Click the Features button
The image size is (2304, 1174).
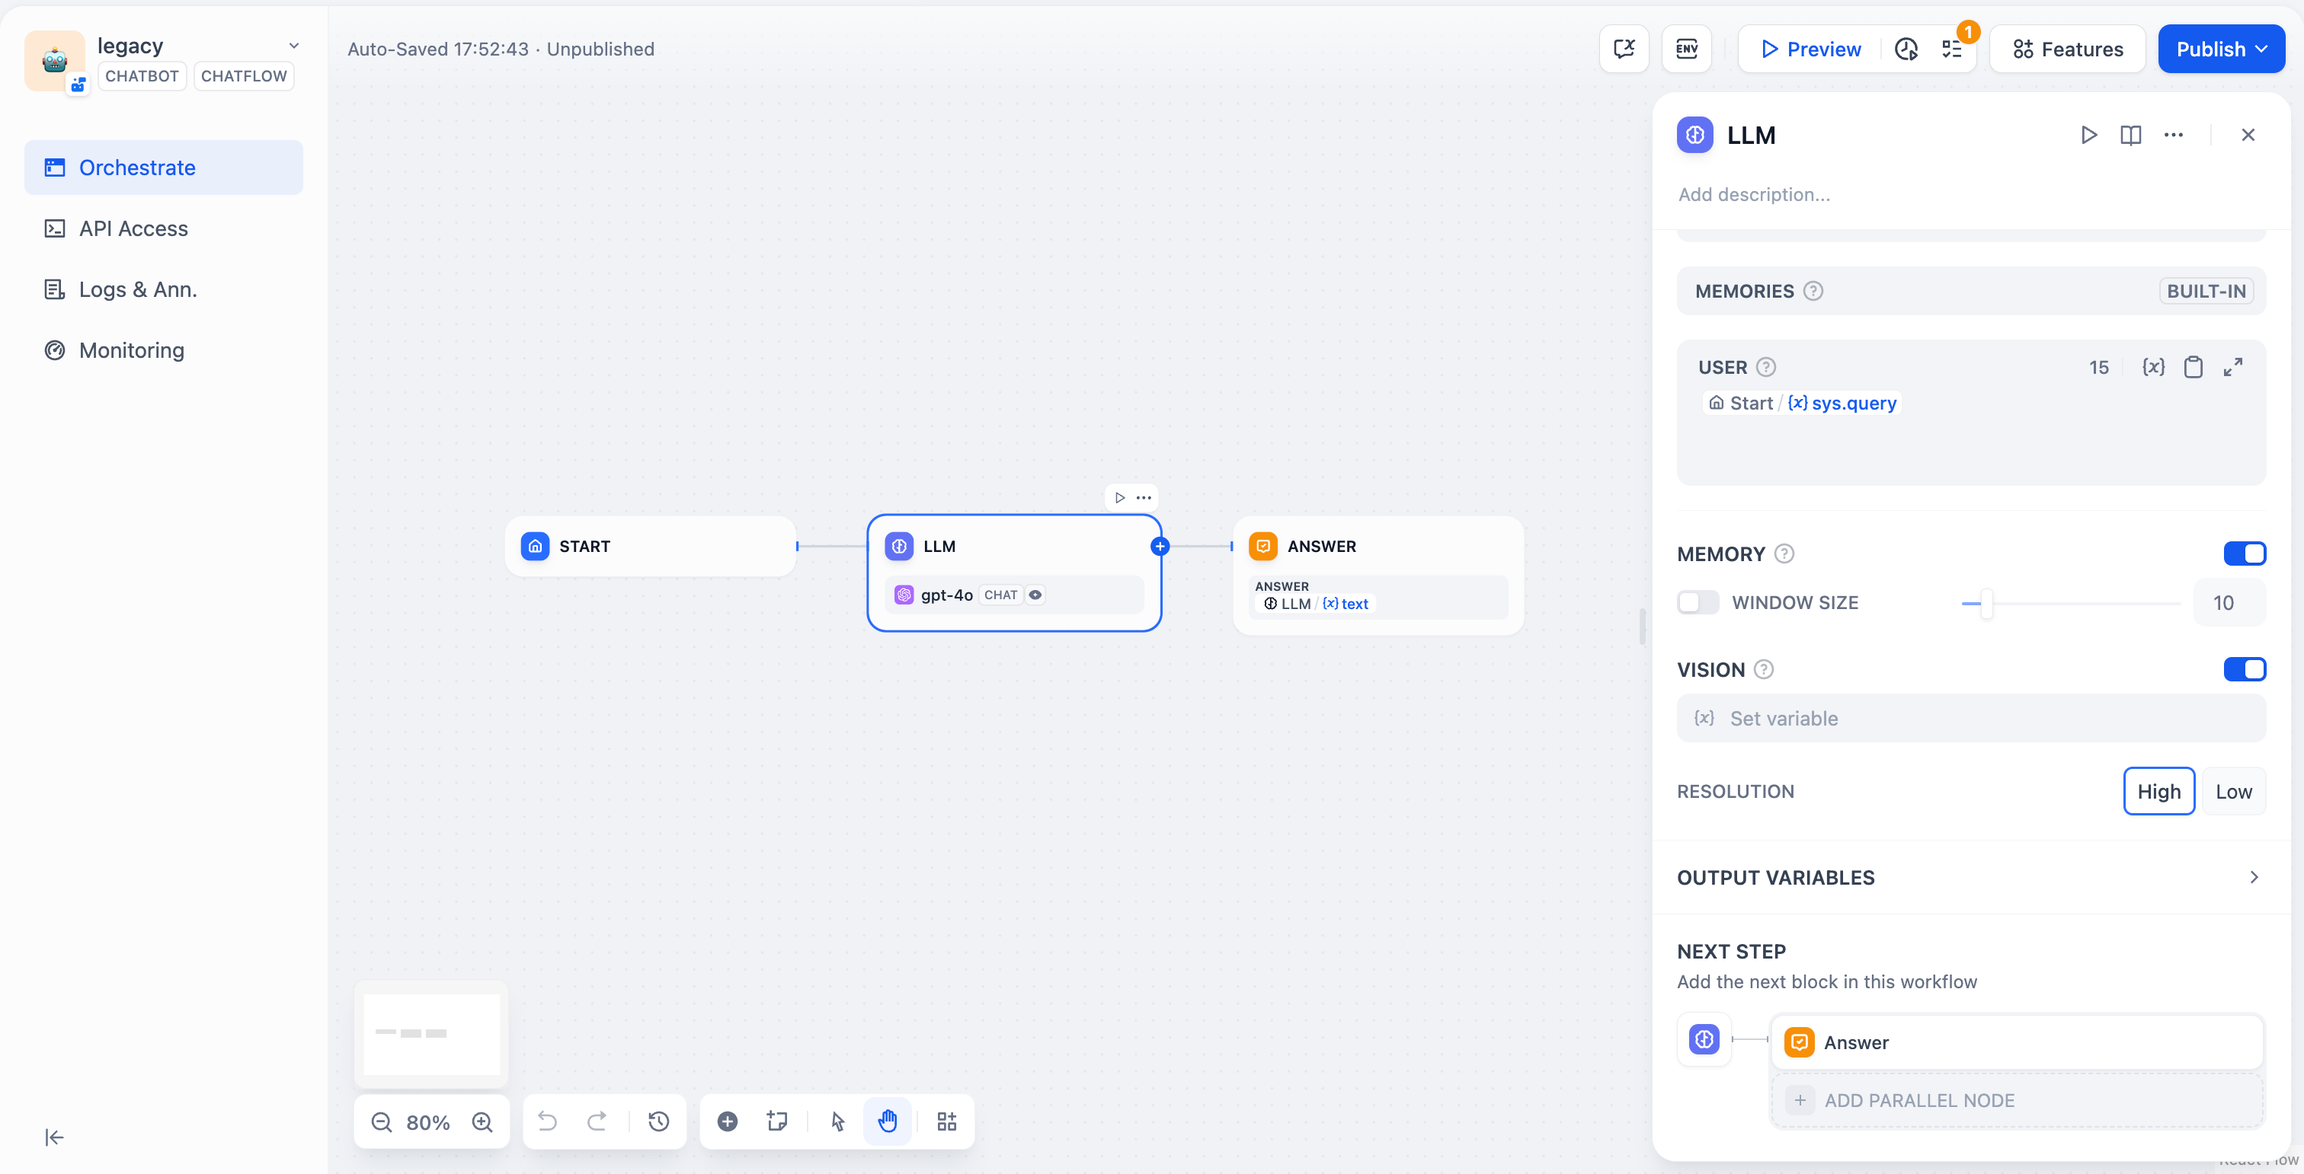pyautogui.click(x=2067, y=48)
